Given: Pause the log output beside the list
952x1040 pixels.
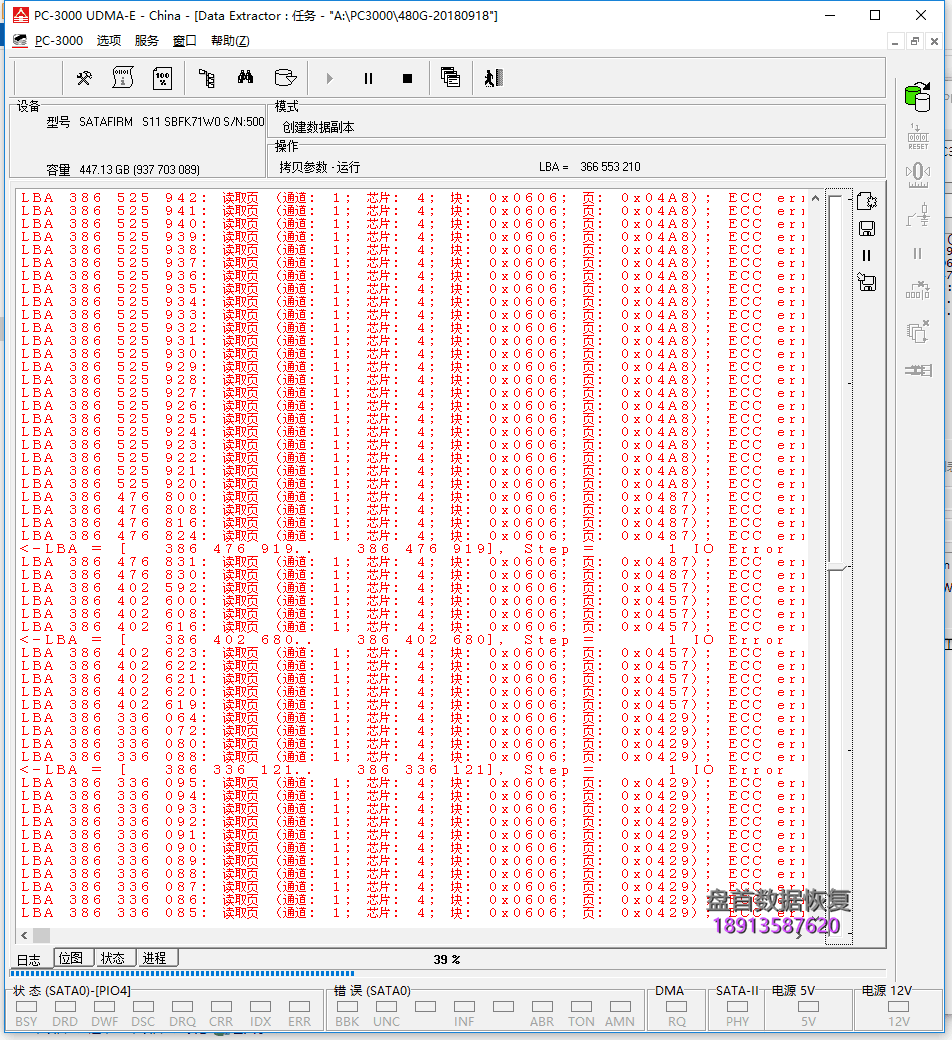Looking at the screenshot, I should pyautogui.click(x=867, y=256).
